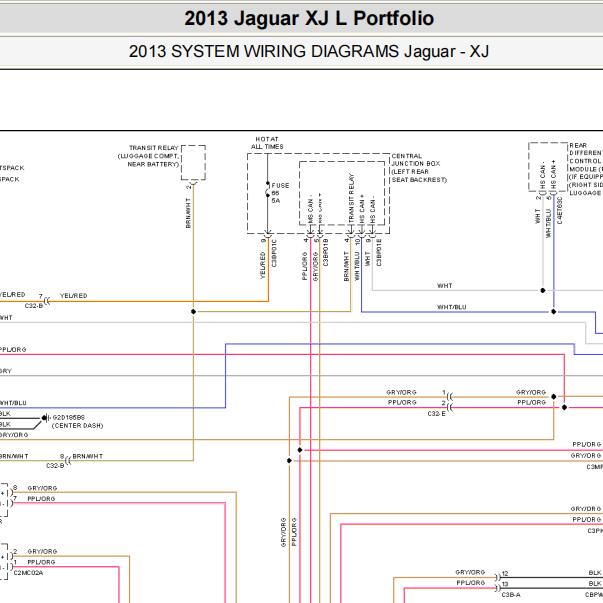603x603 pixels.
Task: Select the 'CENTRAL JUNCTION BOX' description text
Action: pyautogui.click(x=419, y=168)
